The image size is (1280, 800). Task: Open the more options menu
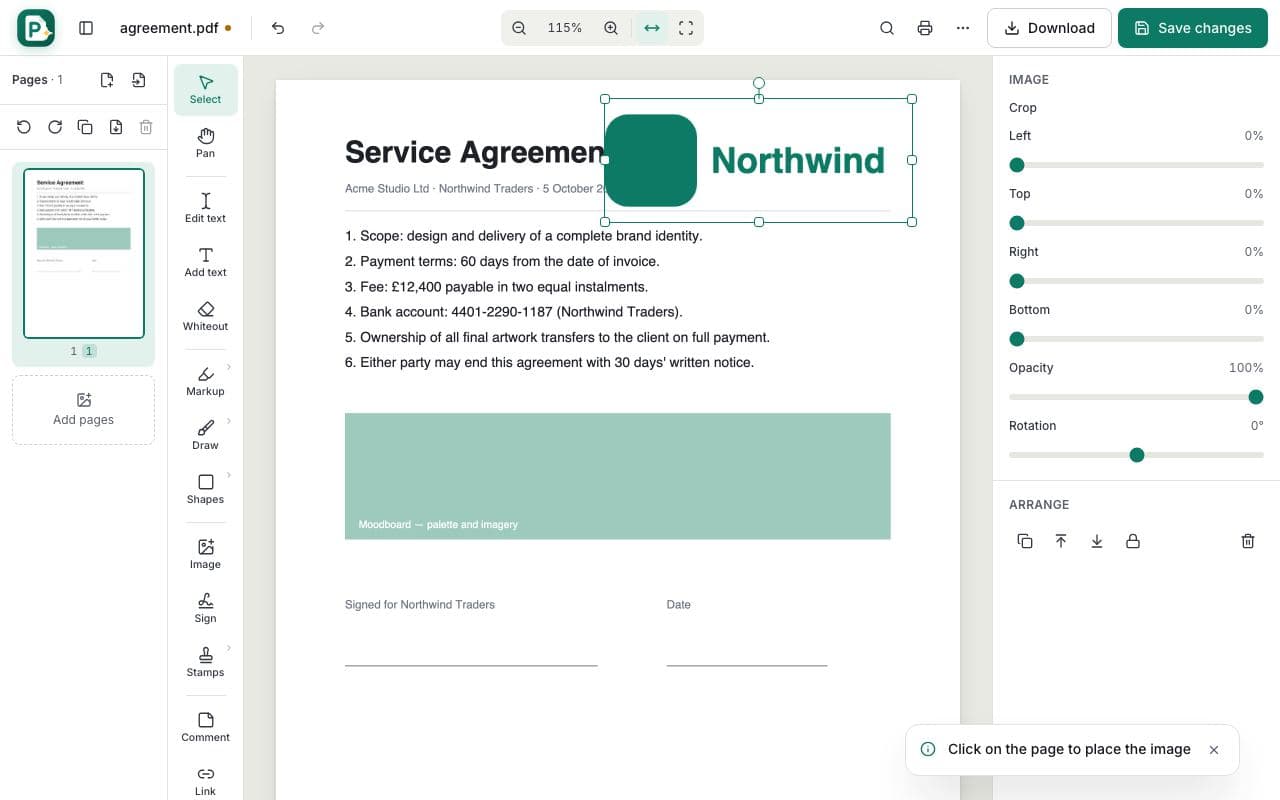pos(963,28)
